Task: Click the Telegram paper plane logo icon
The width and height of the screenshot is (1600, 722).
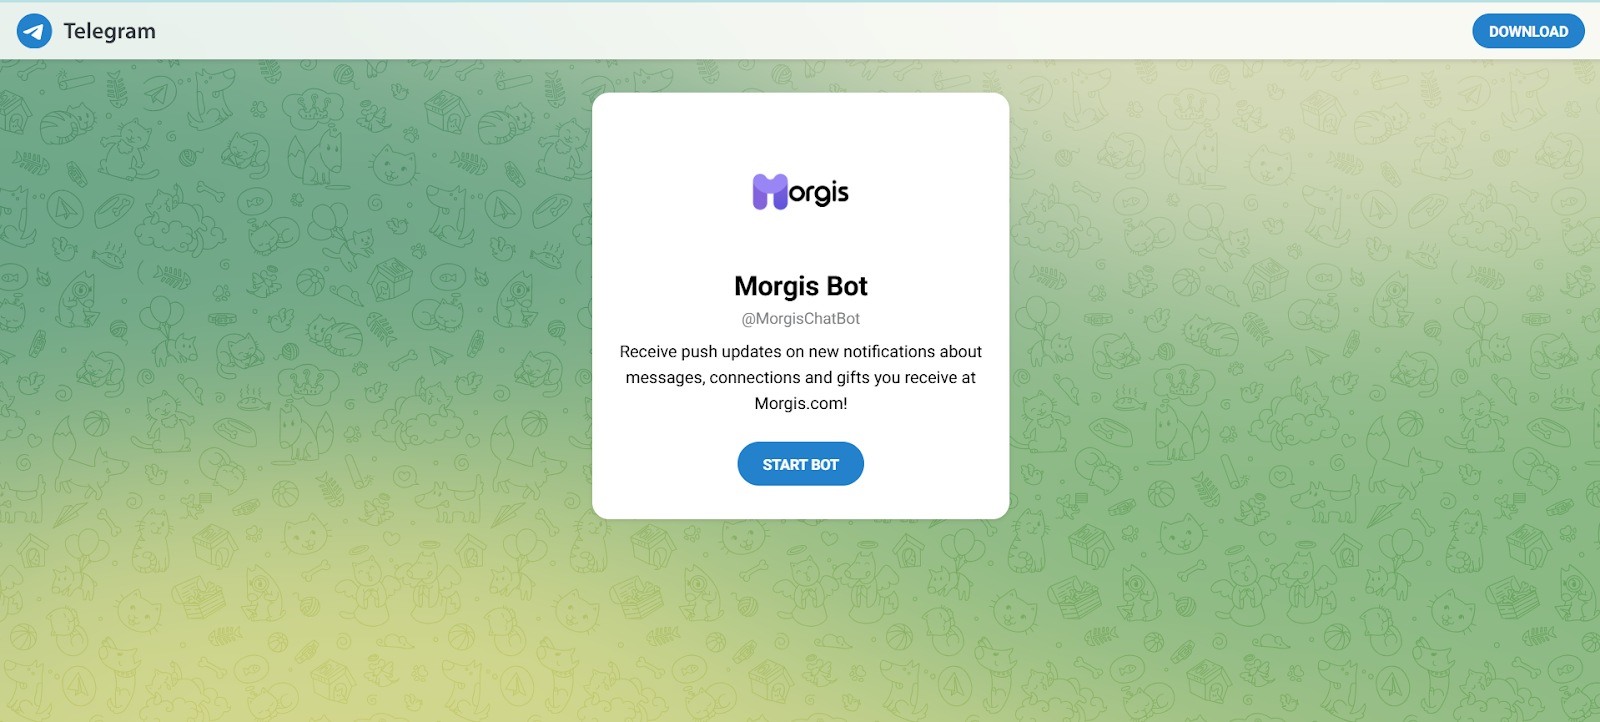Action: click(x=34, y=31)
